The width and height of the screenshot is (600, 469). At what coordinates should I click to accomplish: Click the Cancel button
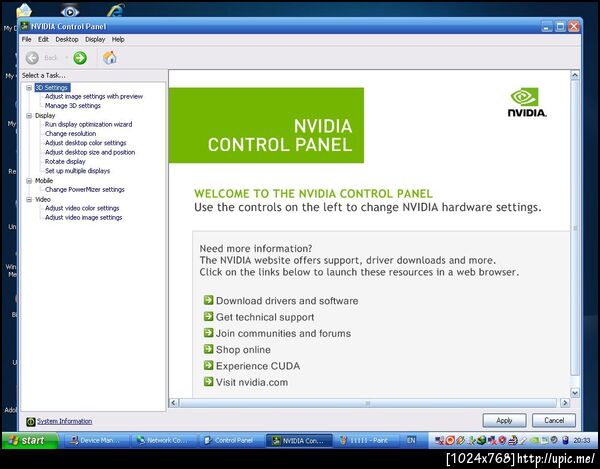(x=554, y=420)
